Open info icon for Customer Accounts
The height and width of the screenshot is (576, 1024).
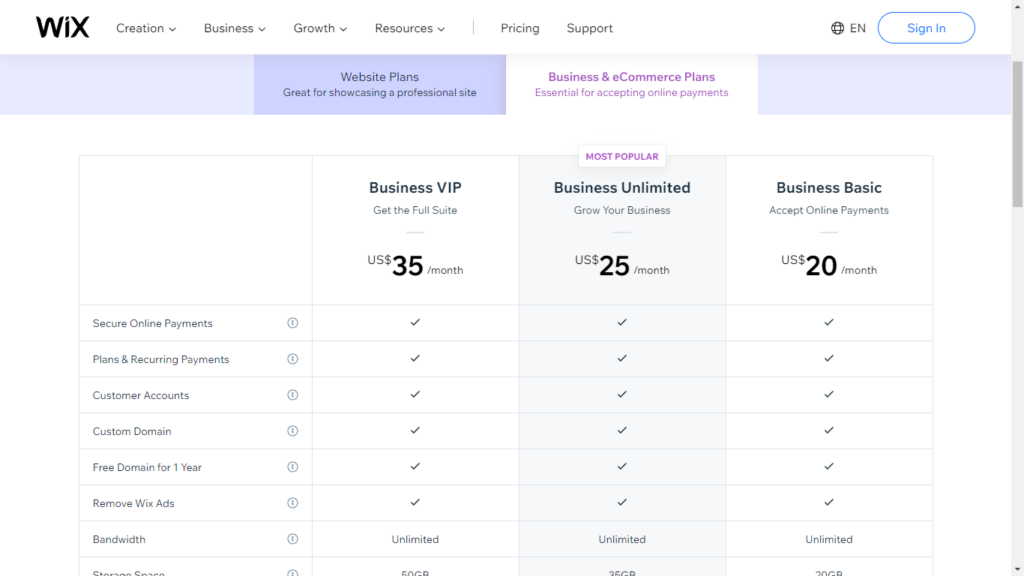point(293,395)
